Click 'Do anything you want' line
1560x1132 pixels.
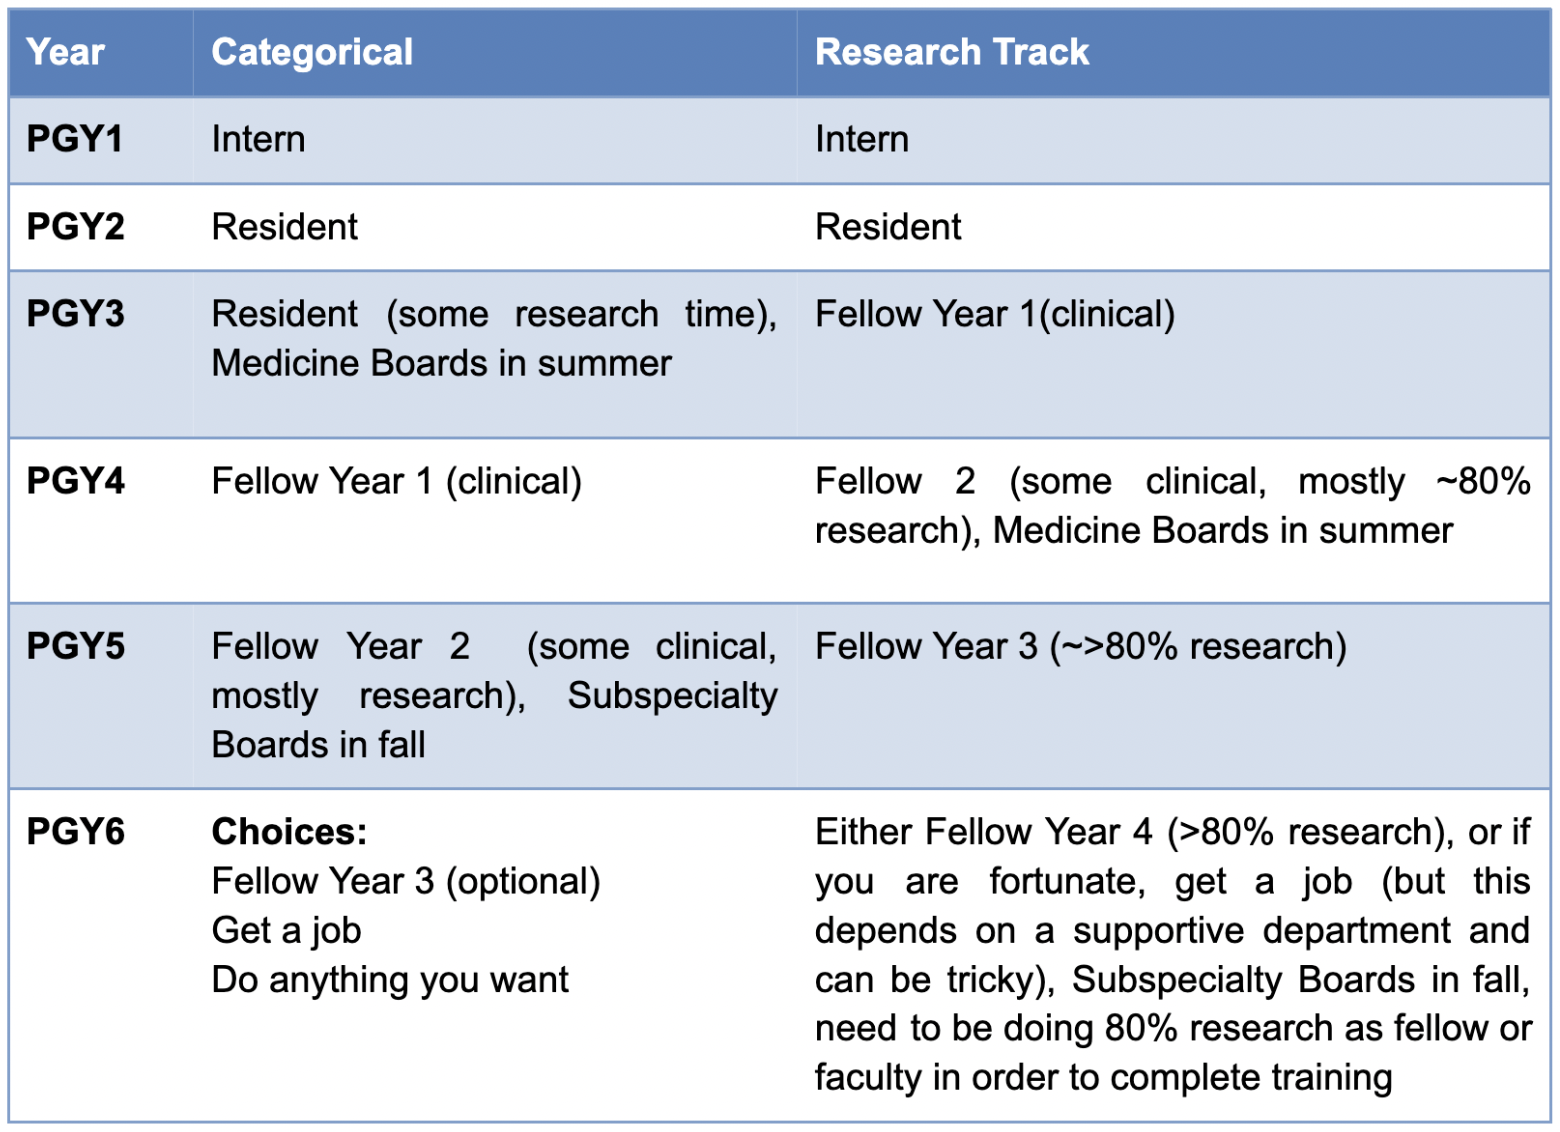click(x=390, y=979)
